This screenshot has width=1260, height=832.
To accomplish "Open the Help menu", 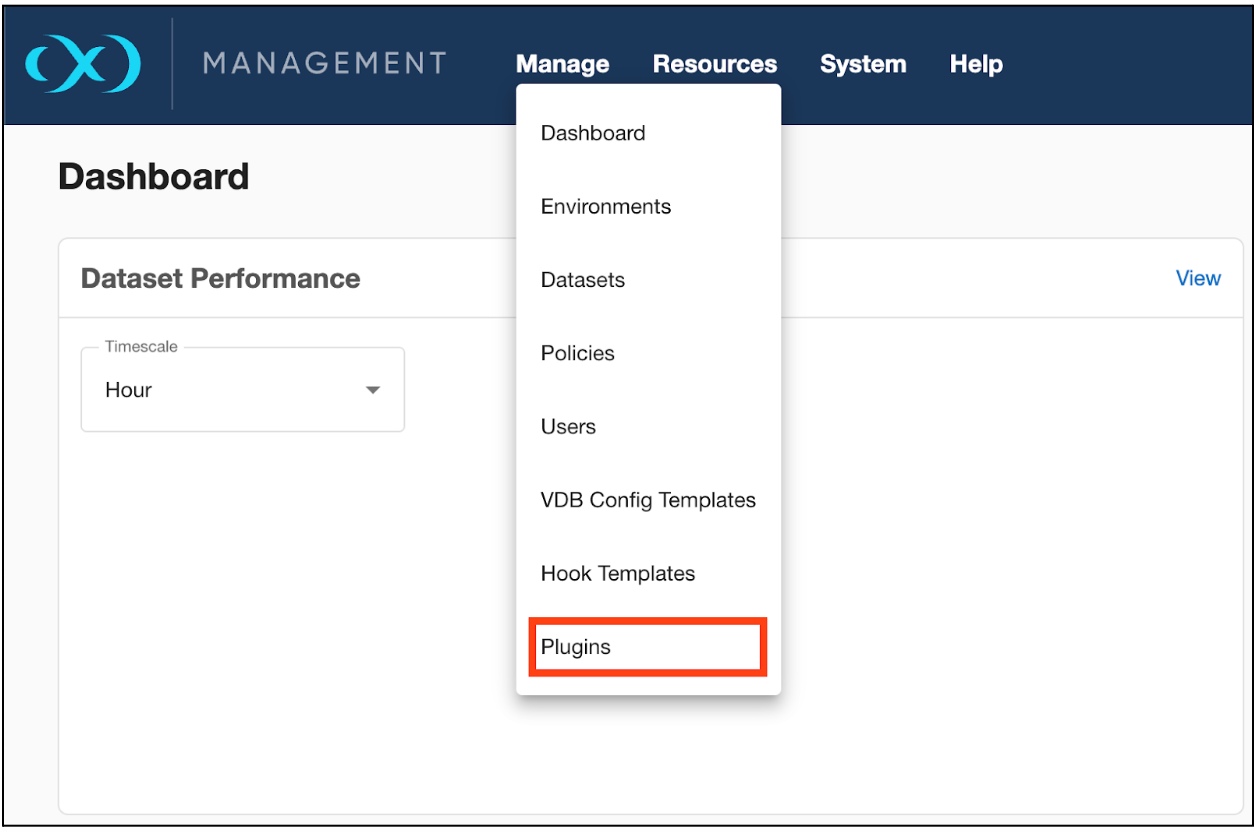I will (975, 63).
